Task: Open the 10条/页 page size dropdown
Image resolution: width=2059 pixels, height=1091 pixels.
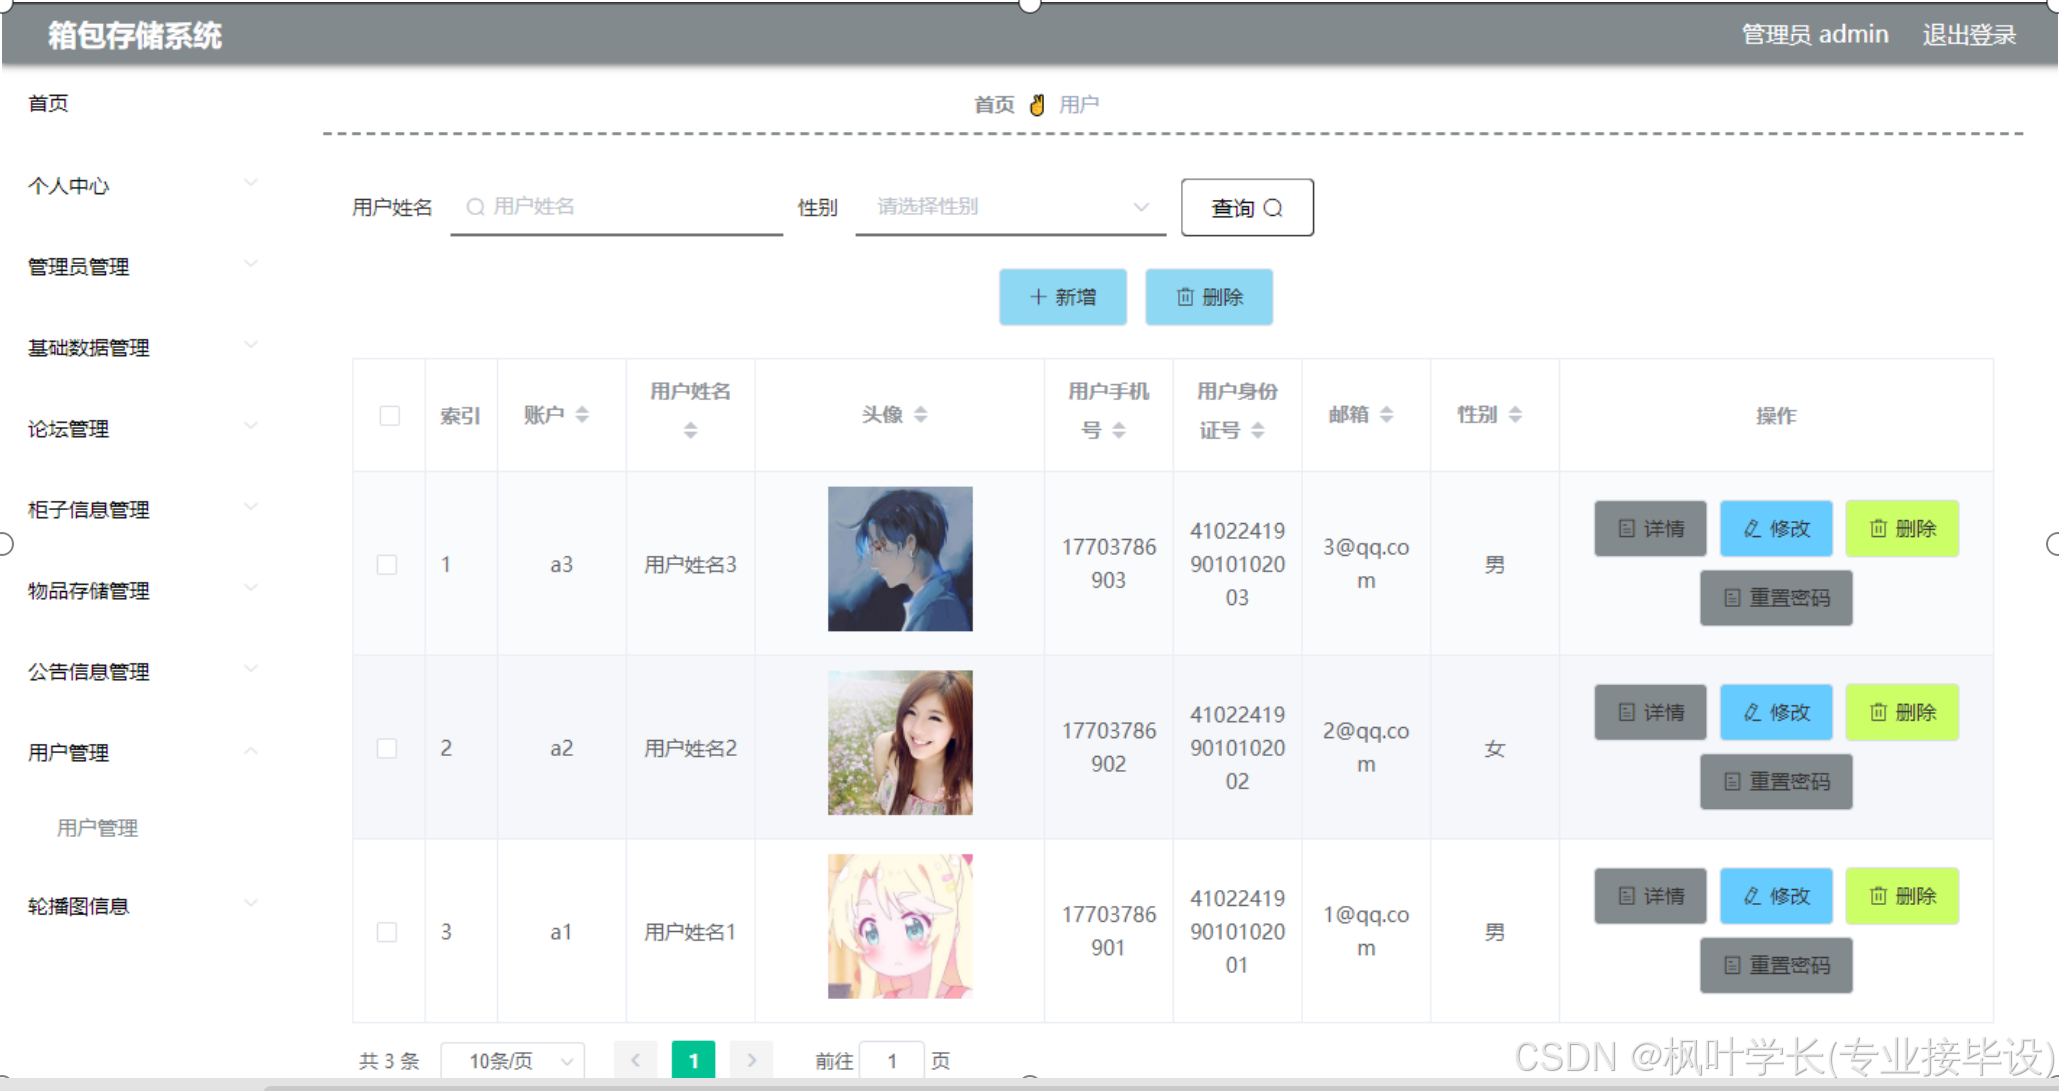Action: [x=513, y=1061]
